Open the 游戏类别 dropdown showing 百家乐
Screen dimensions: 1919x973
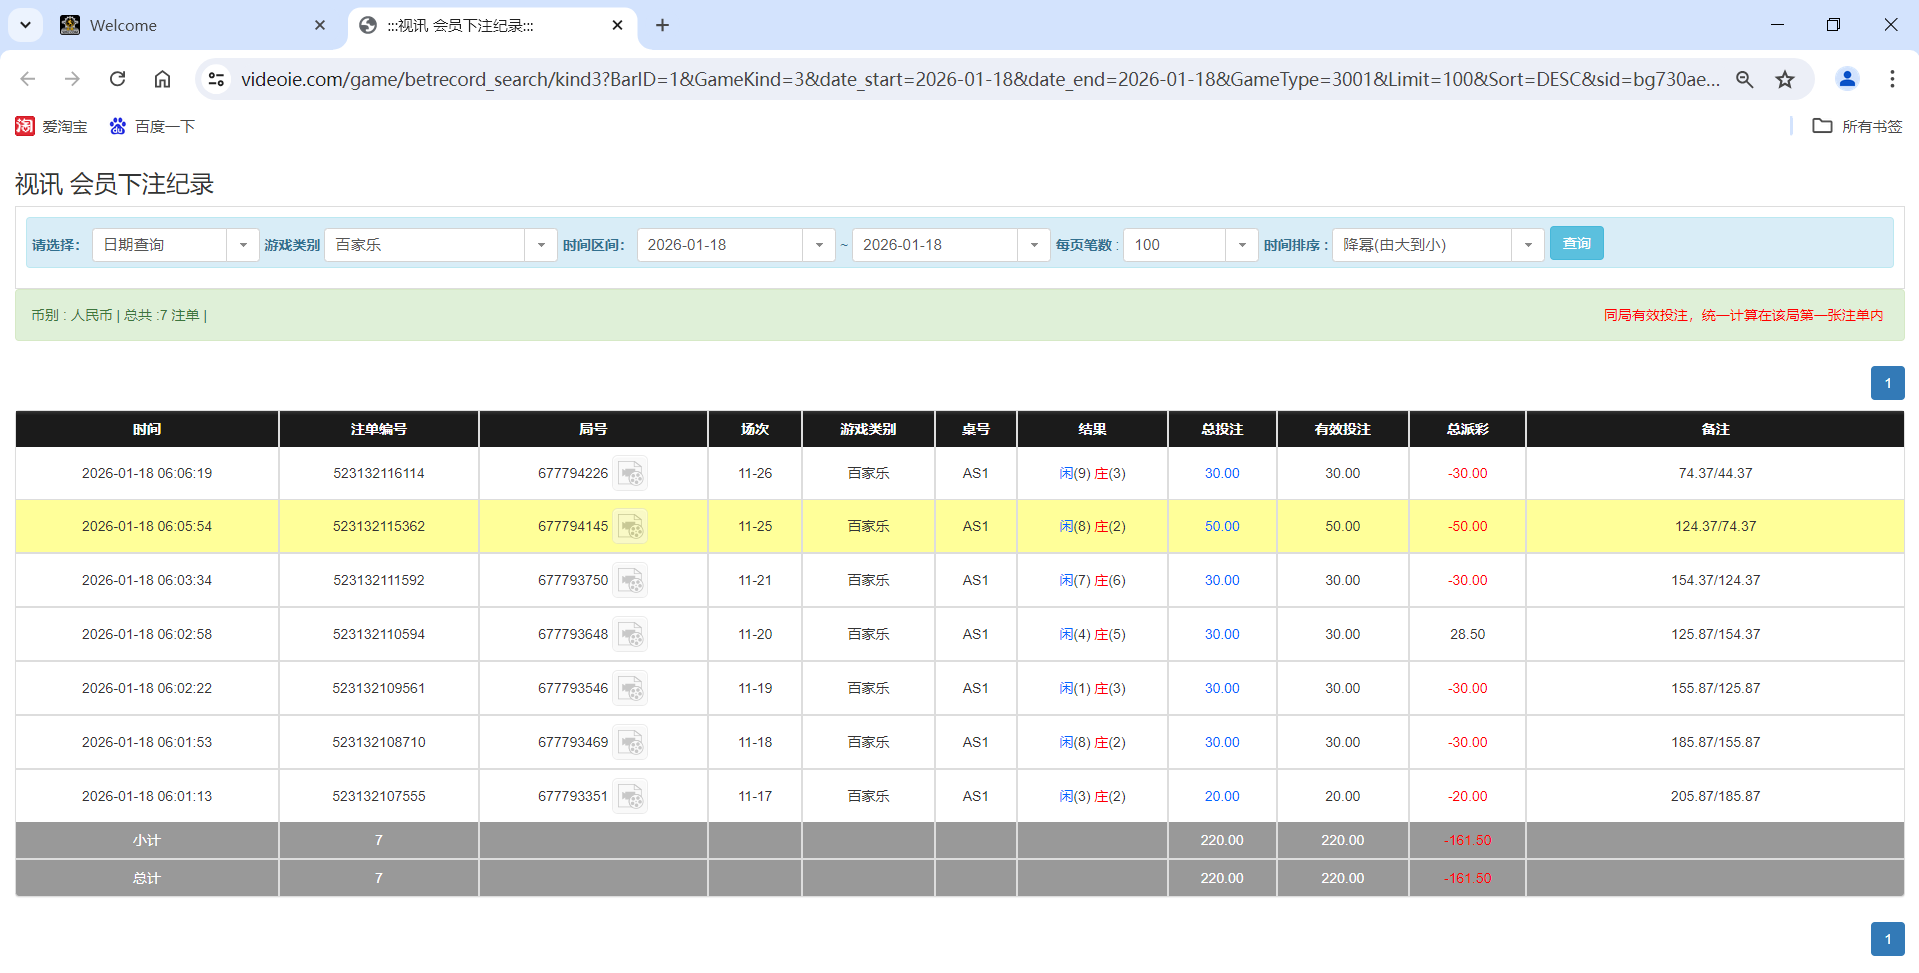[541, 244]
